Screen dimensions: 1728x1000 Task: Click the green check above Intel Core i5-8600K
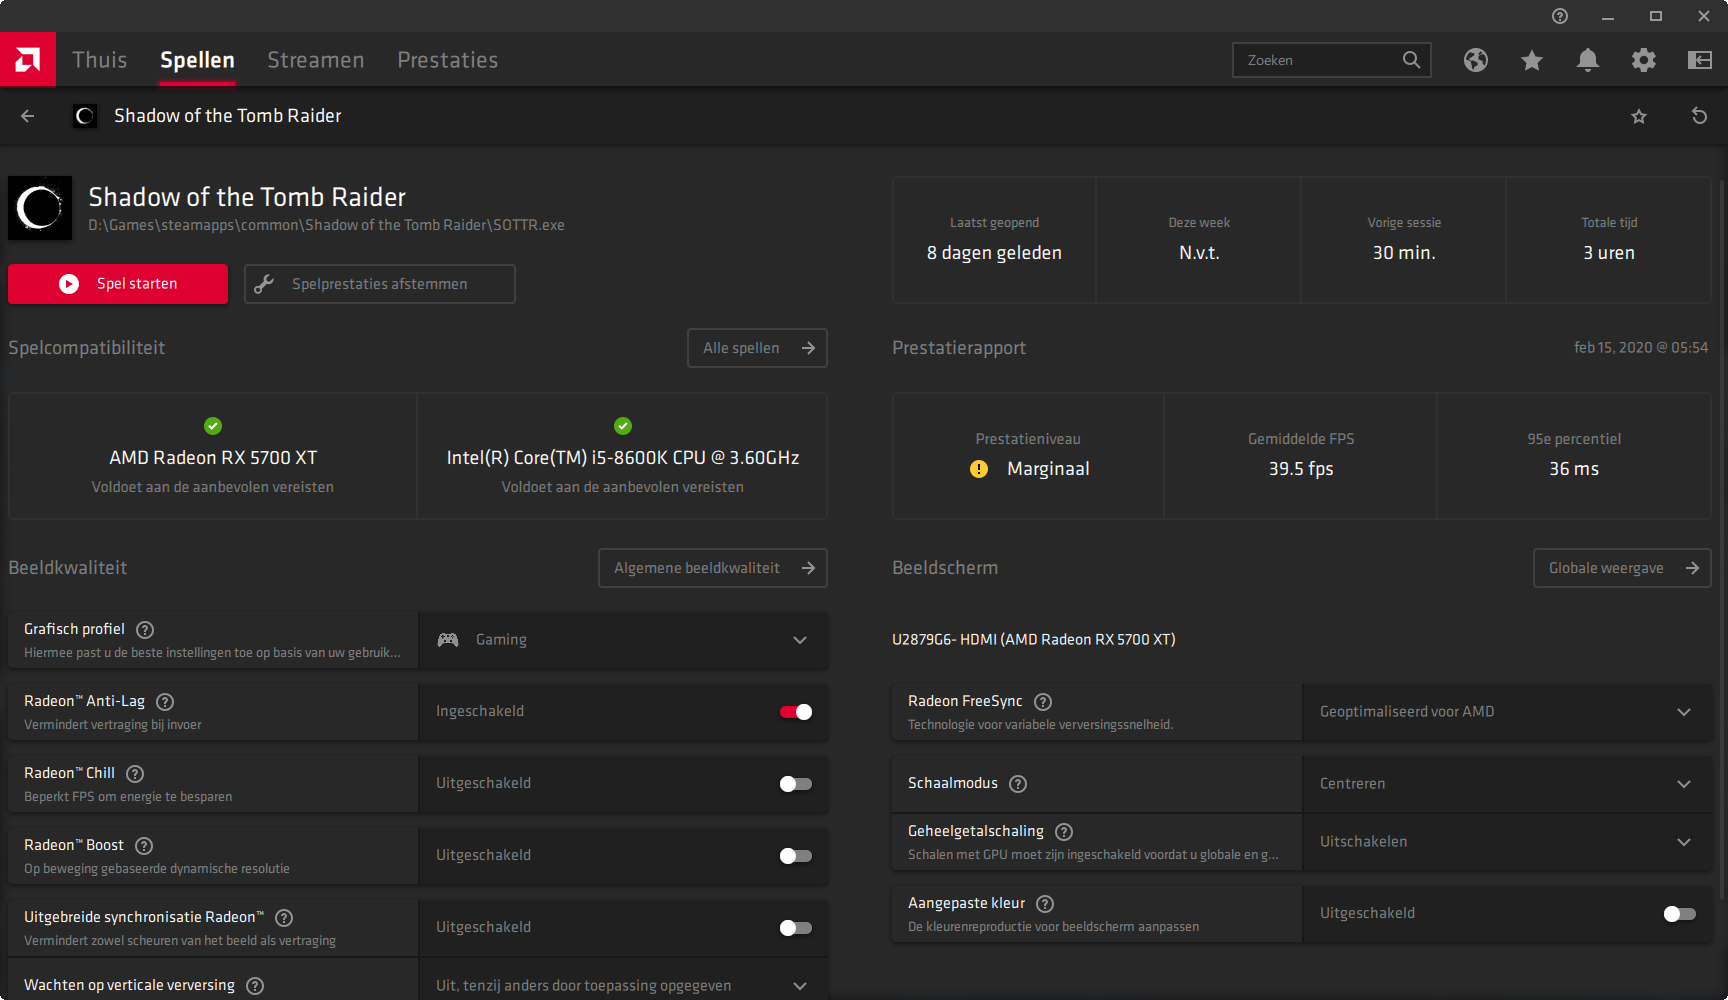tap(623, 426)
